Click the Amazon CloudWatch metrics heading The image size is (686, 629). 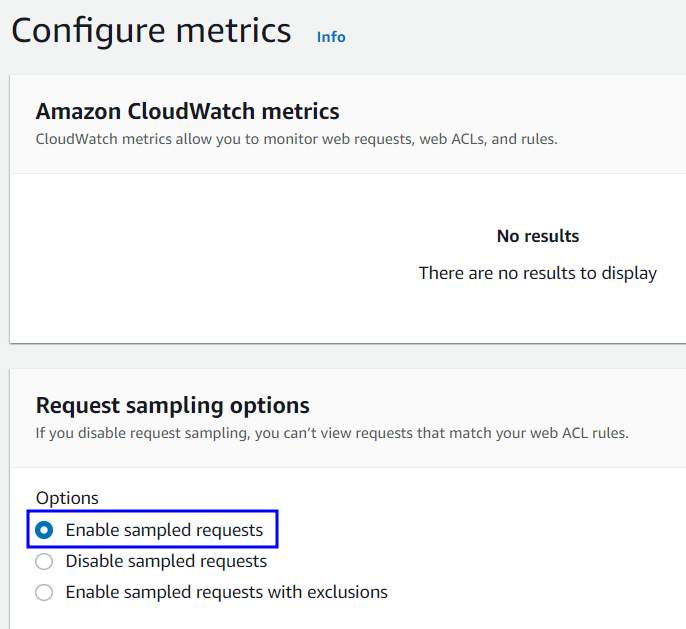[187, 111]
